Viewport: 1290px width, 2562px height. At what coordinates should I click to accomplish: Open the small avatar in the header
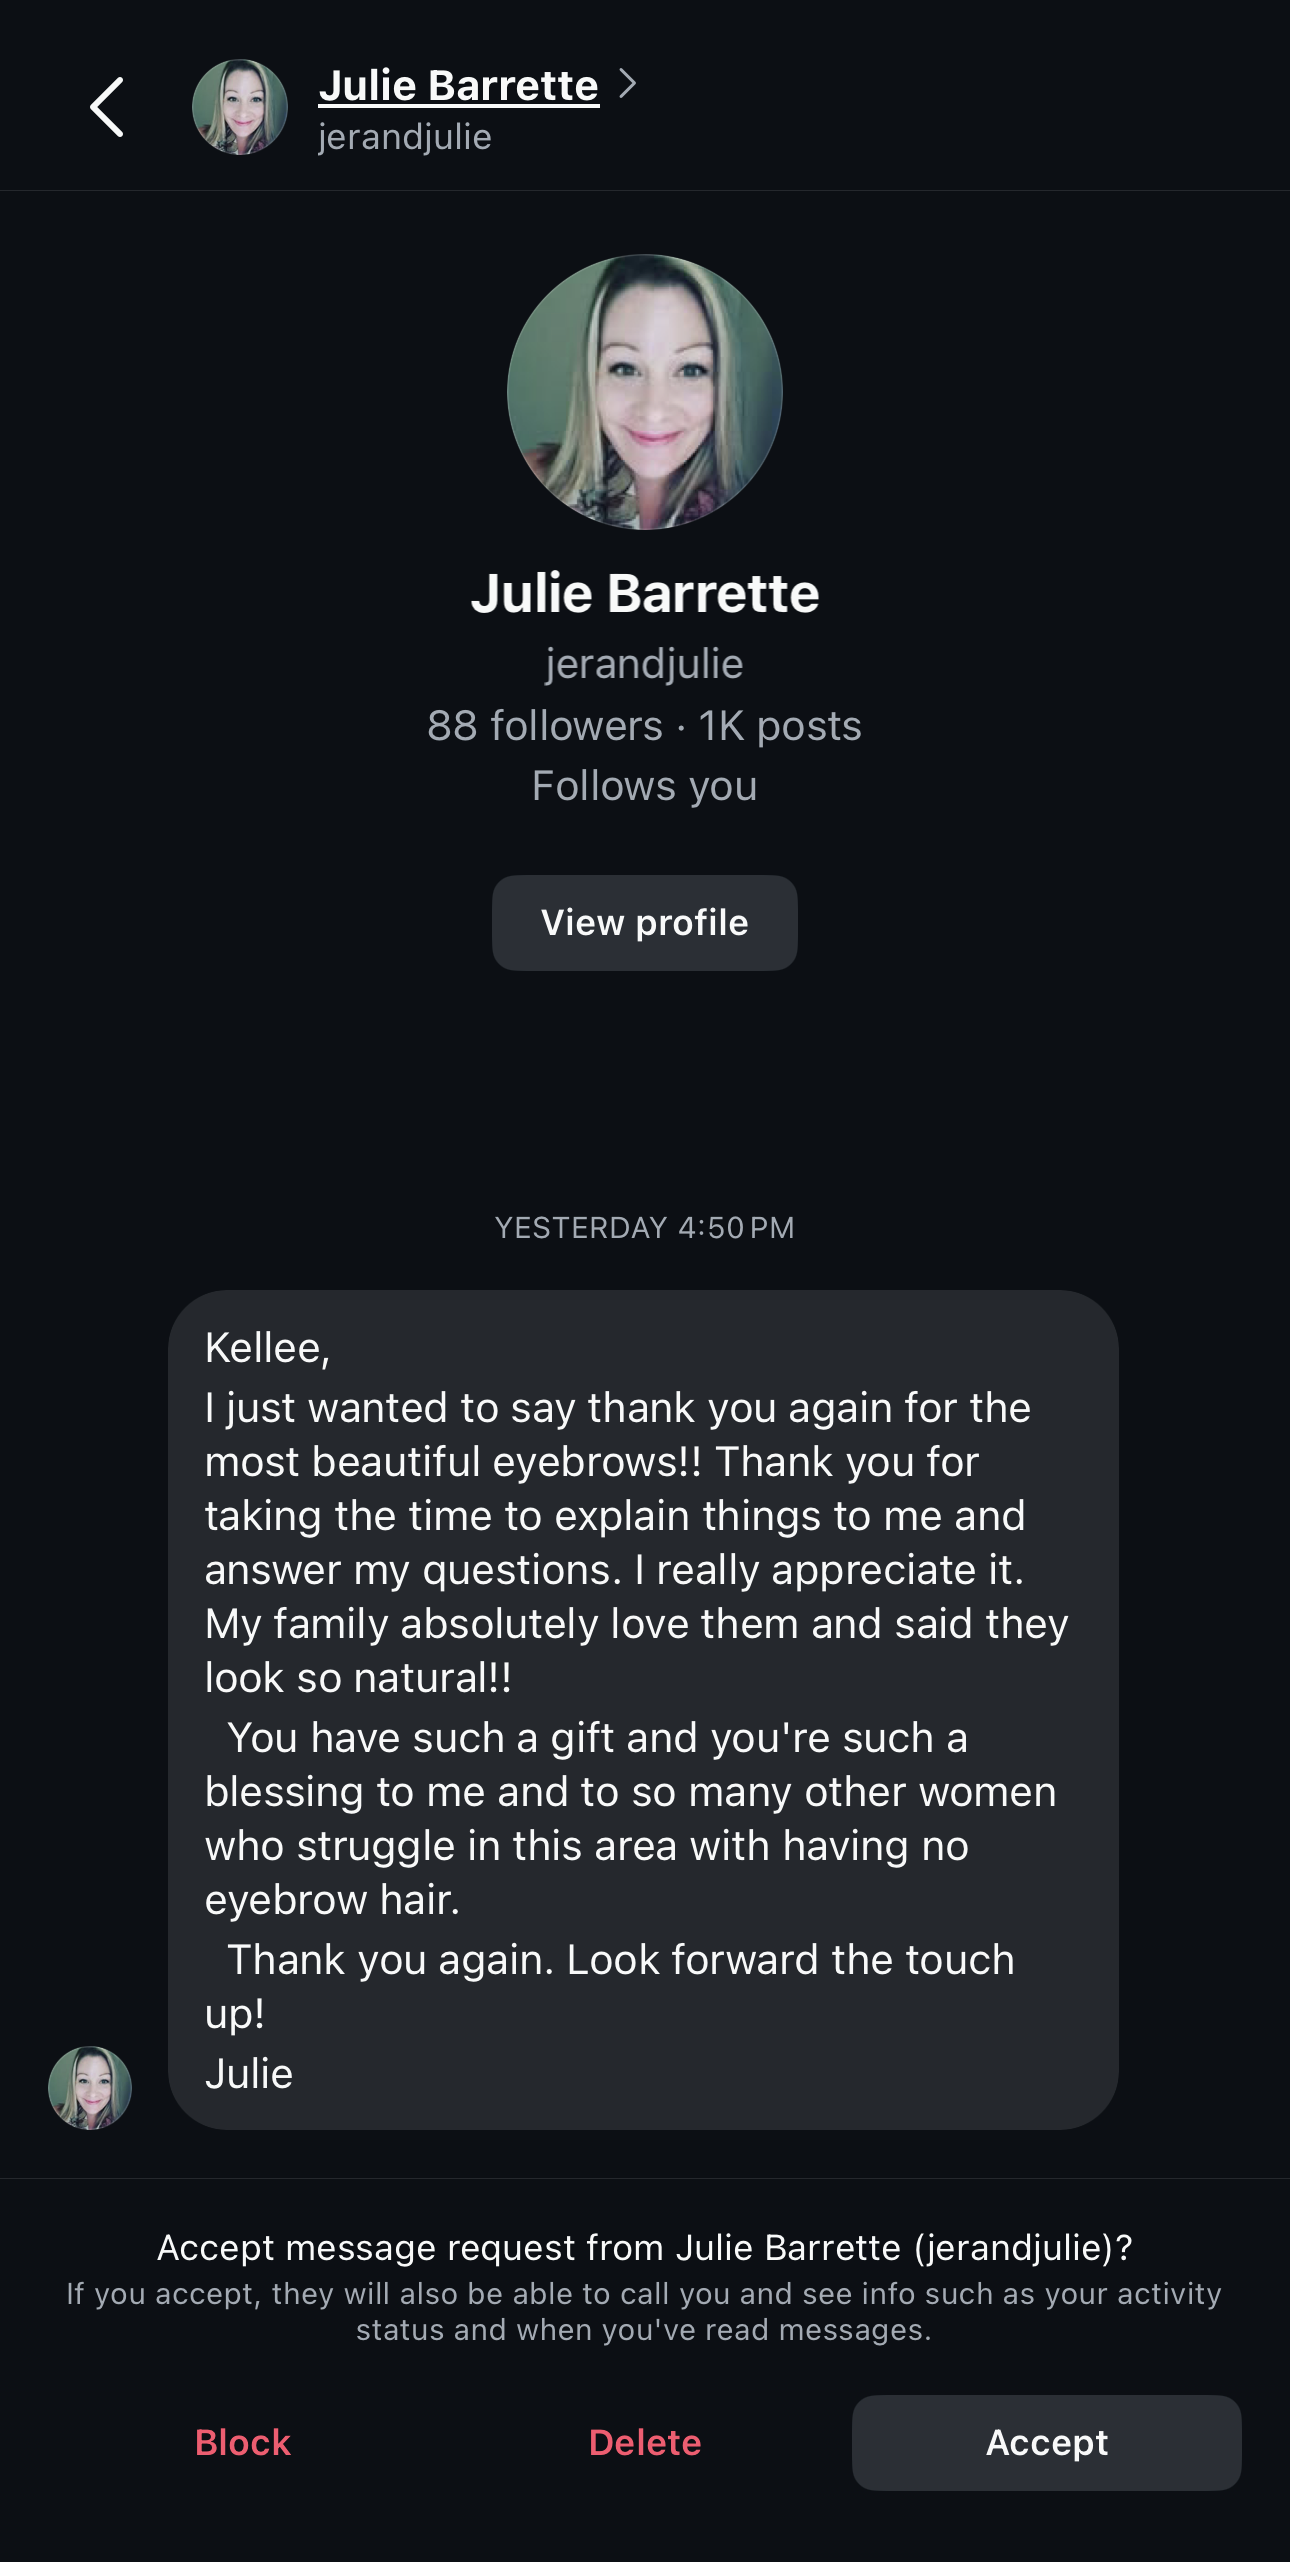click(240, 107)
